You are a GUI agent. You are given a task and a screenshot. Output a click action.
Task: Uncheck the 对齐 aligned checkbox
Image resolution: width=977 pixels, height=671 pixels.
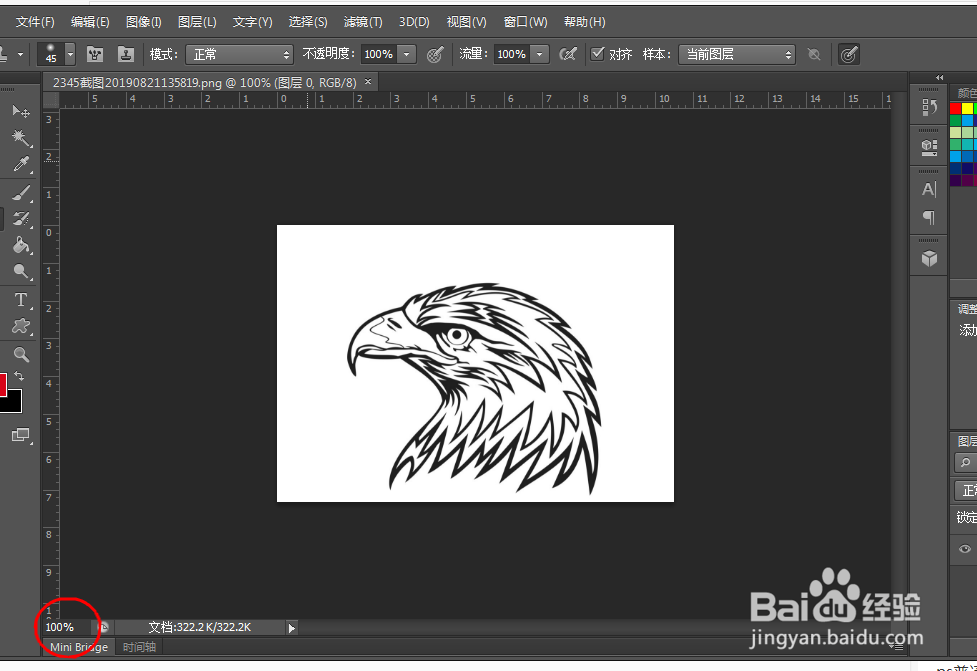(598, 54)
